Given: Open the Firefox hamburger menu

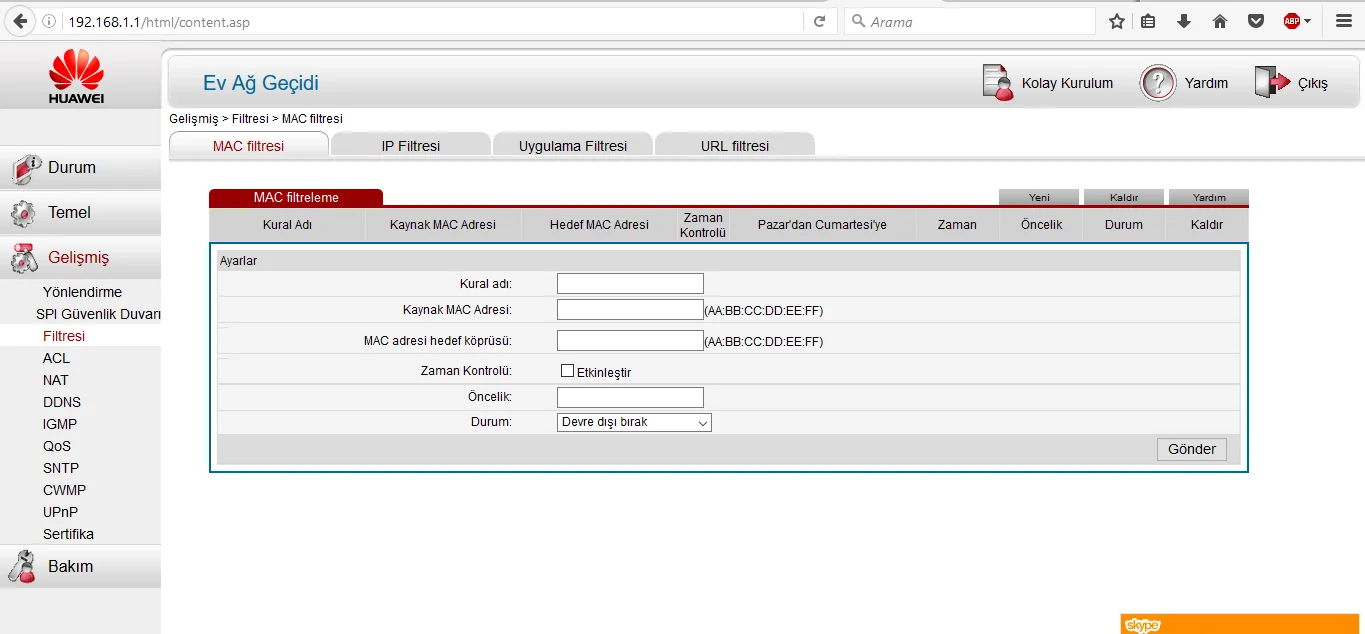Looking at the screenshot, I should (1343, 21).
